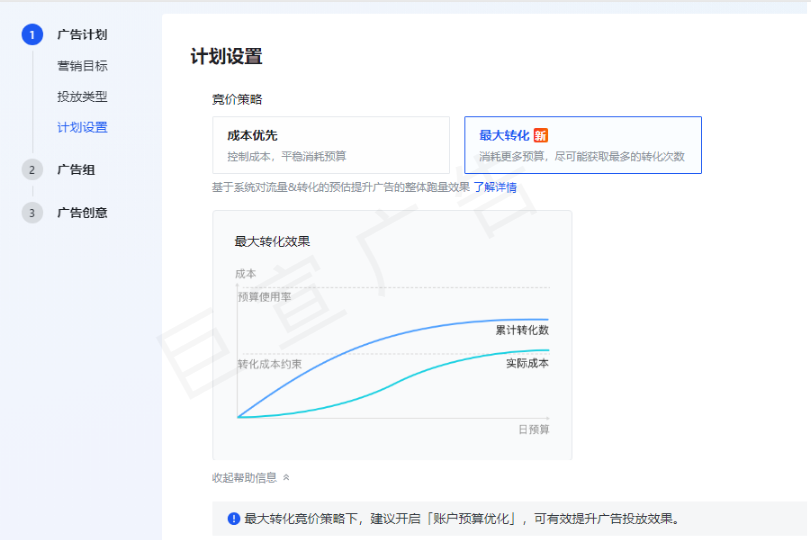
Task: Go to 投放类型 section
Action: click(x=82, y=97)
